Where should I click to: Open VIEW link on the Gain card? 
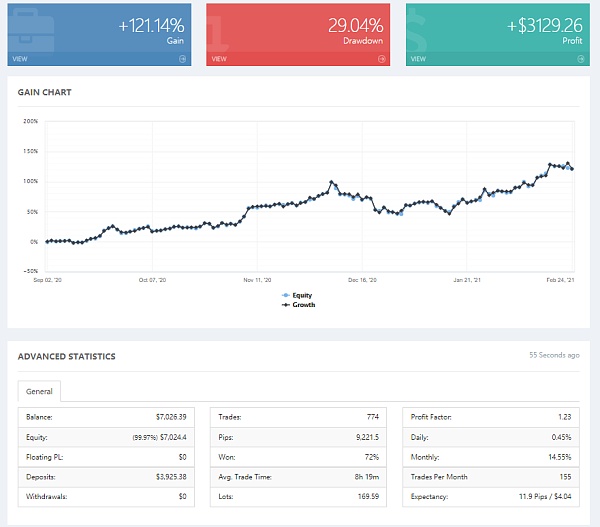coord(20,59)
